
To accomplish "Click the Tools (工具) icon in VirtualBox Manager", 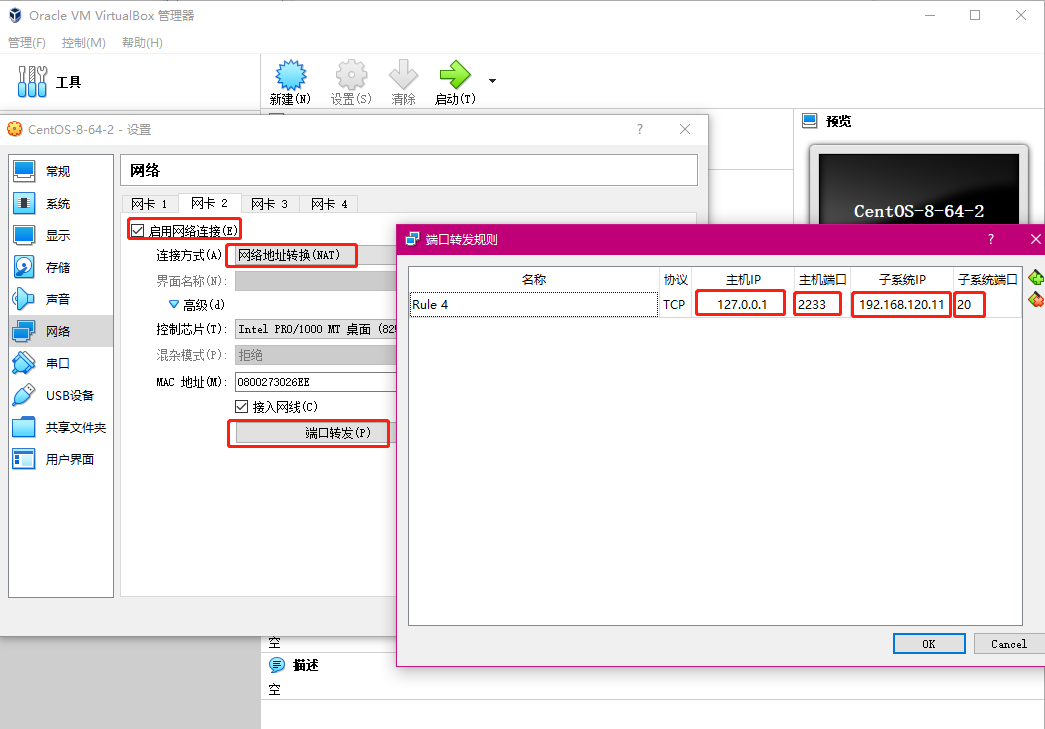I will pos(32,82).
